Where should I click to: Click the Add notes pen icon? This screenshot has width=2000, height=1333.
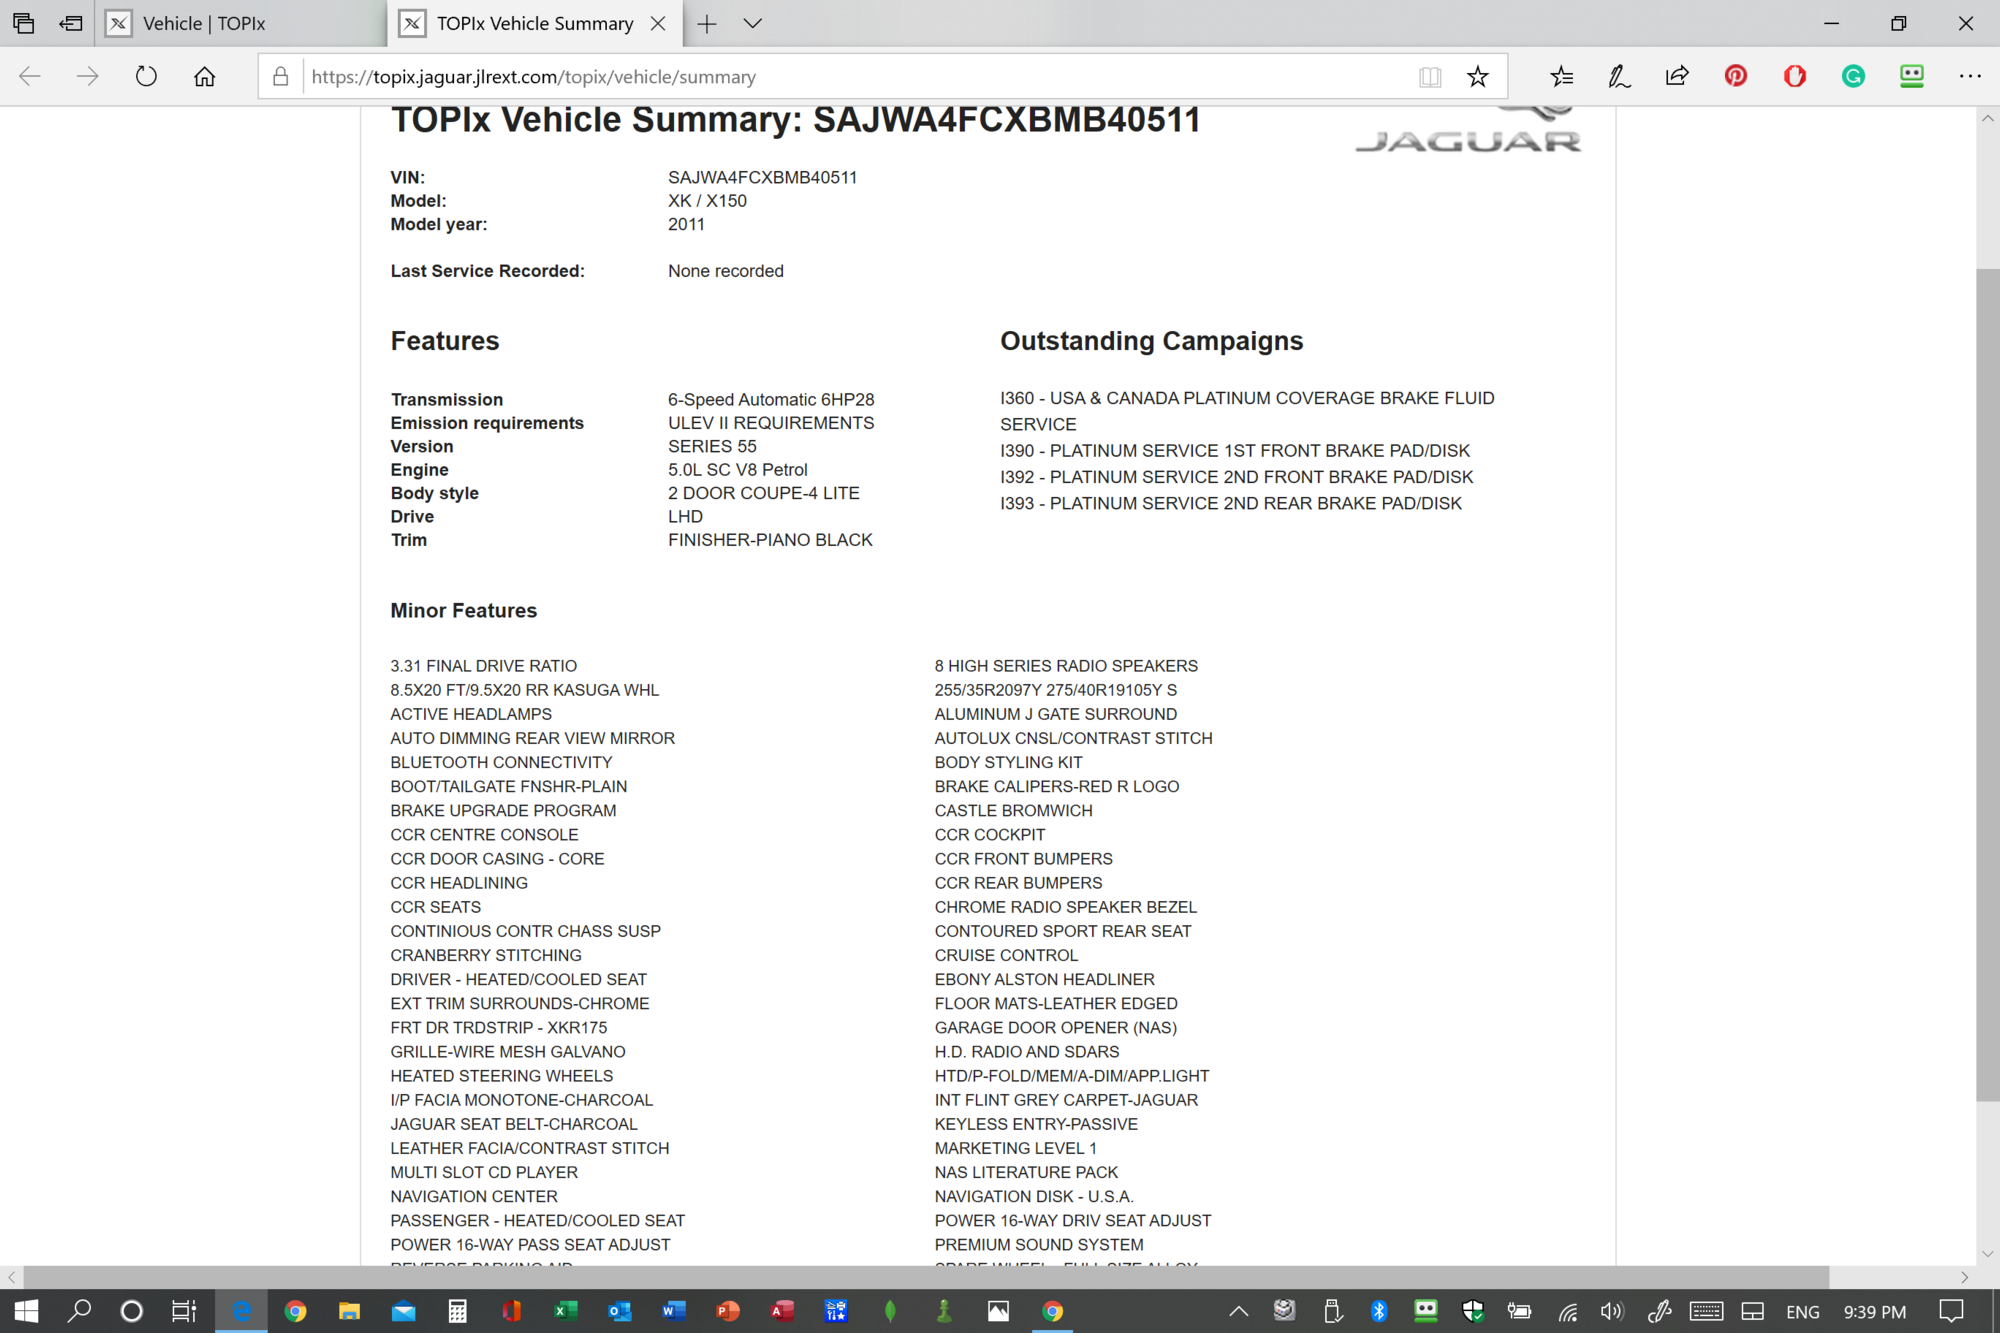tap(1619, 77)
